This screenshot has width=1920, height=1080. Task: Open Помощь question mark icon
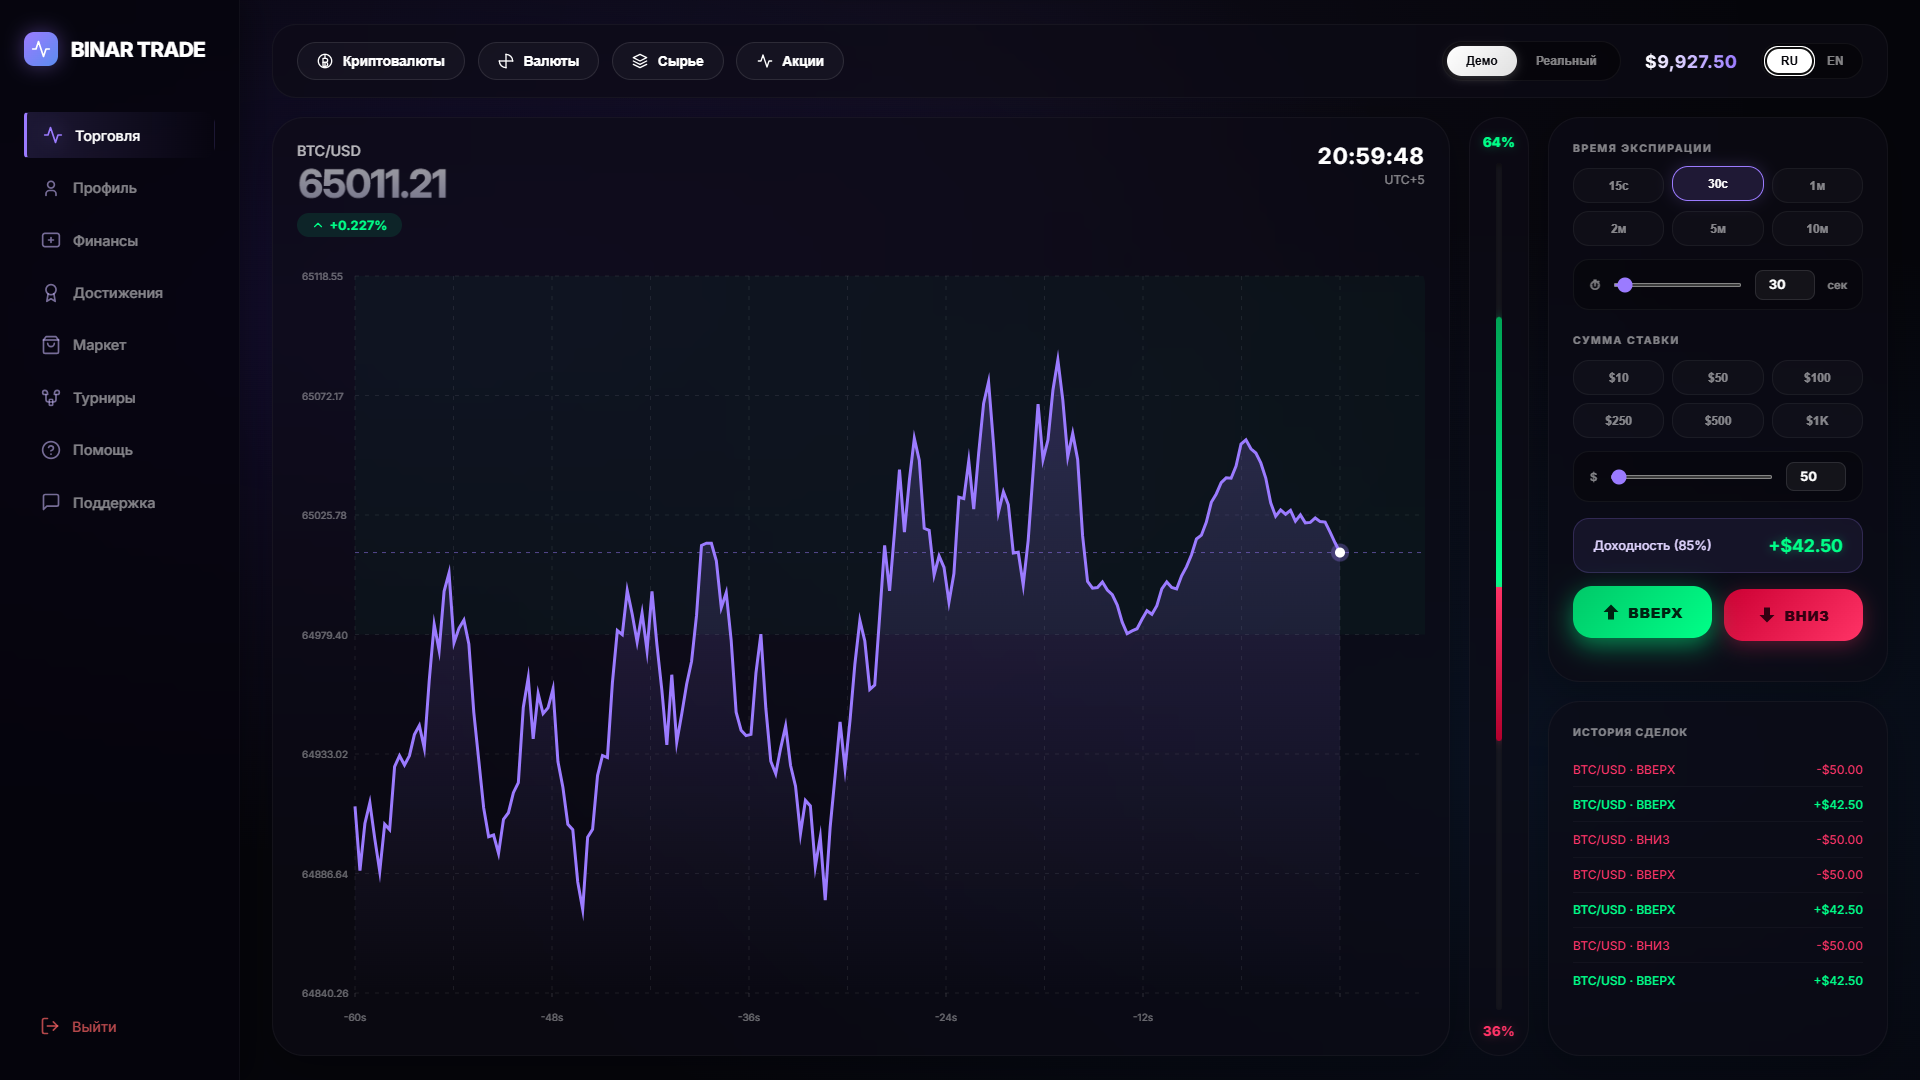click(x=51, y=450)
